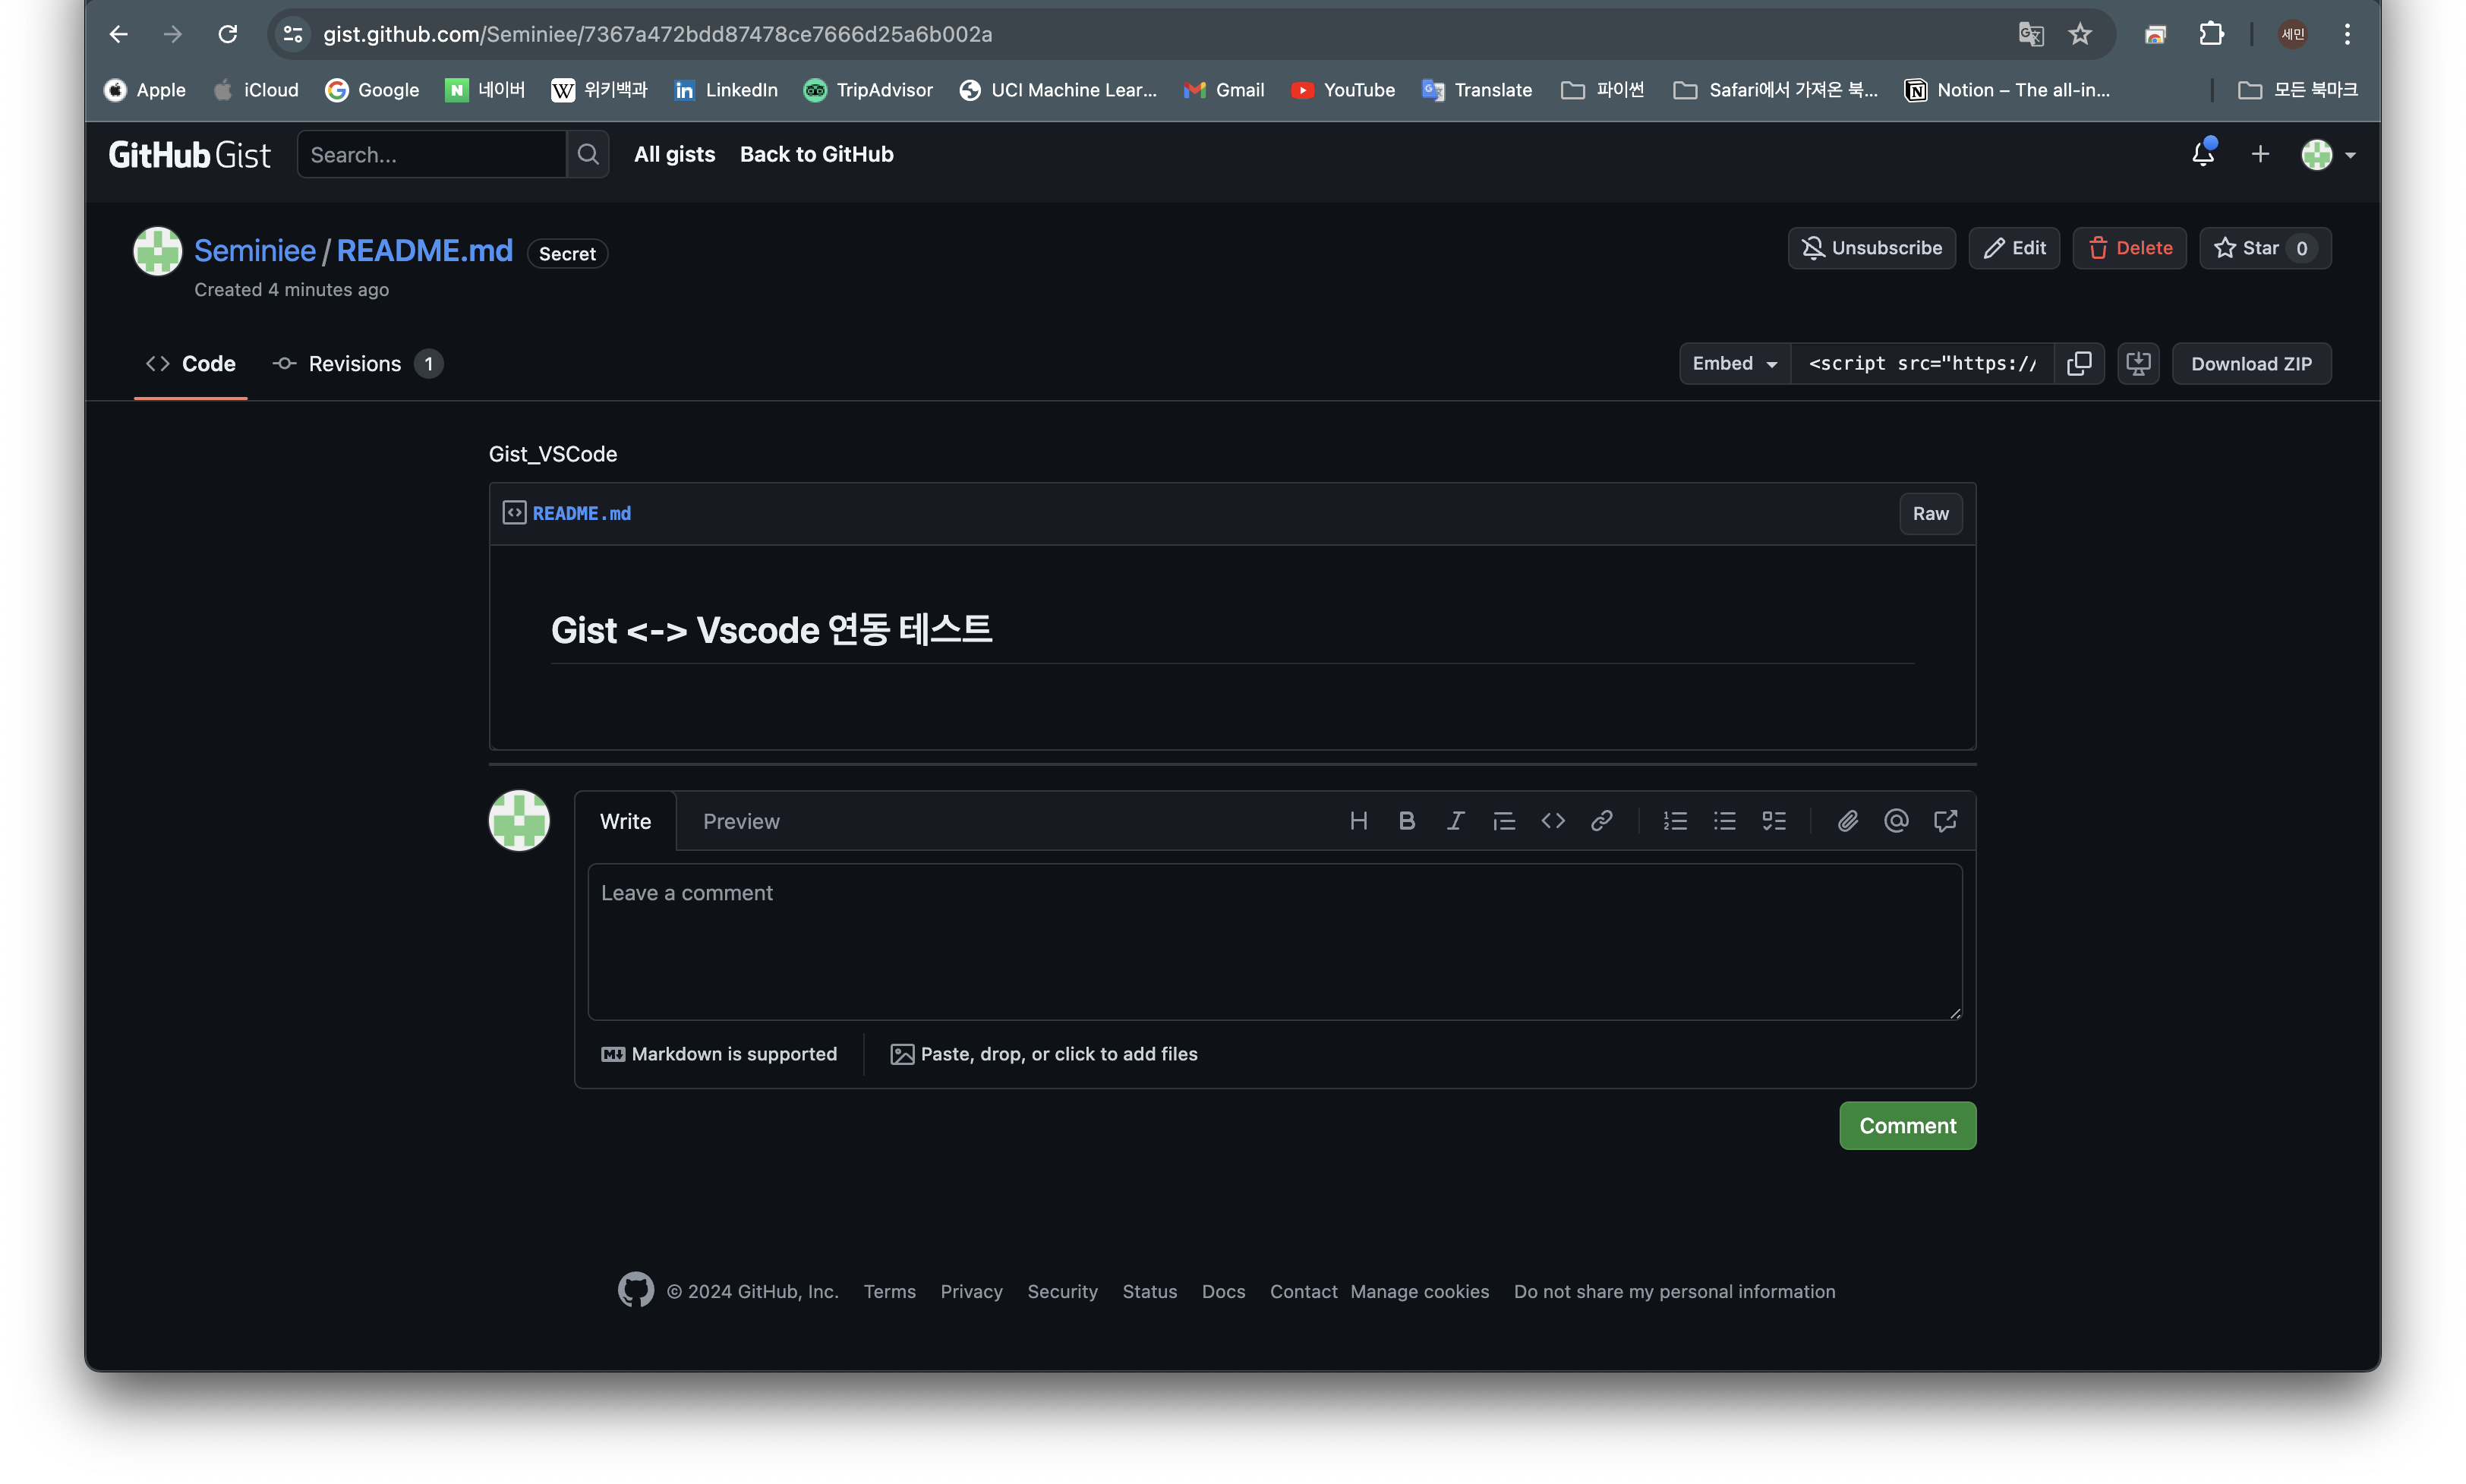Insert a hyperlink in the comment
The height and width of the screenshot is (1484, 2466).
click(1601, 820)
